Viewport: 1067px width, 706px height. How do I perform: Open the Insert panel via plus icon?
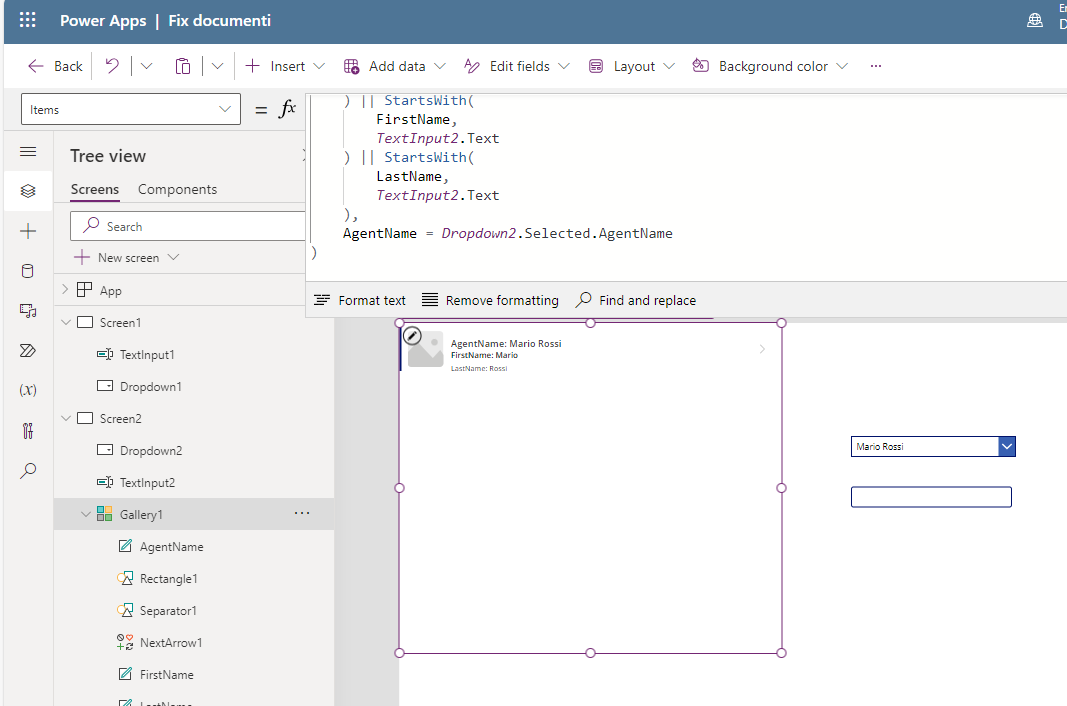pos(27,231)
